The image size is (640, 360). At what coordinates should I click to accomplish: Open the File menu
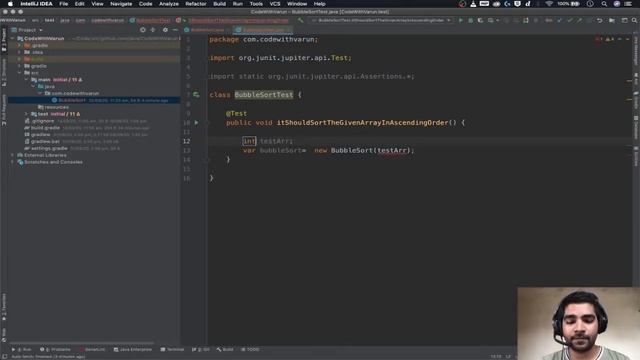[x=64, y=4]
